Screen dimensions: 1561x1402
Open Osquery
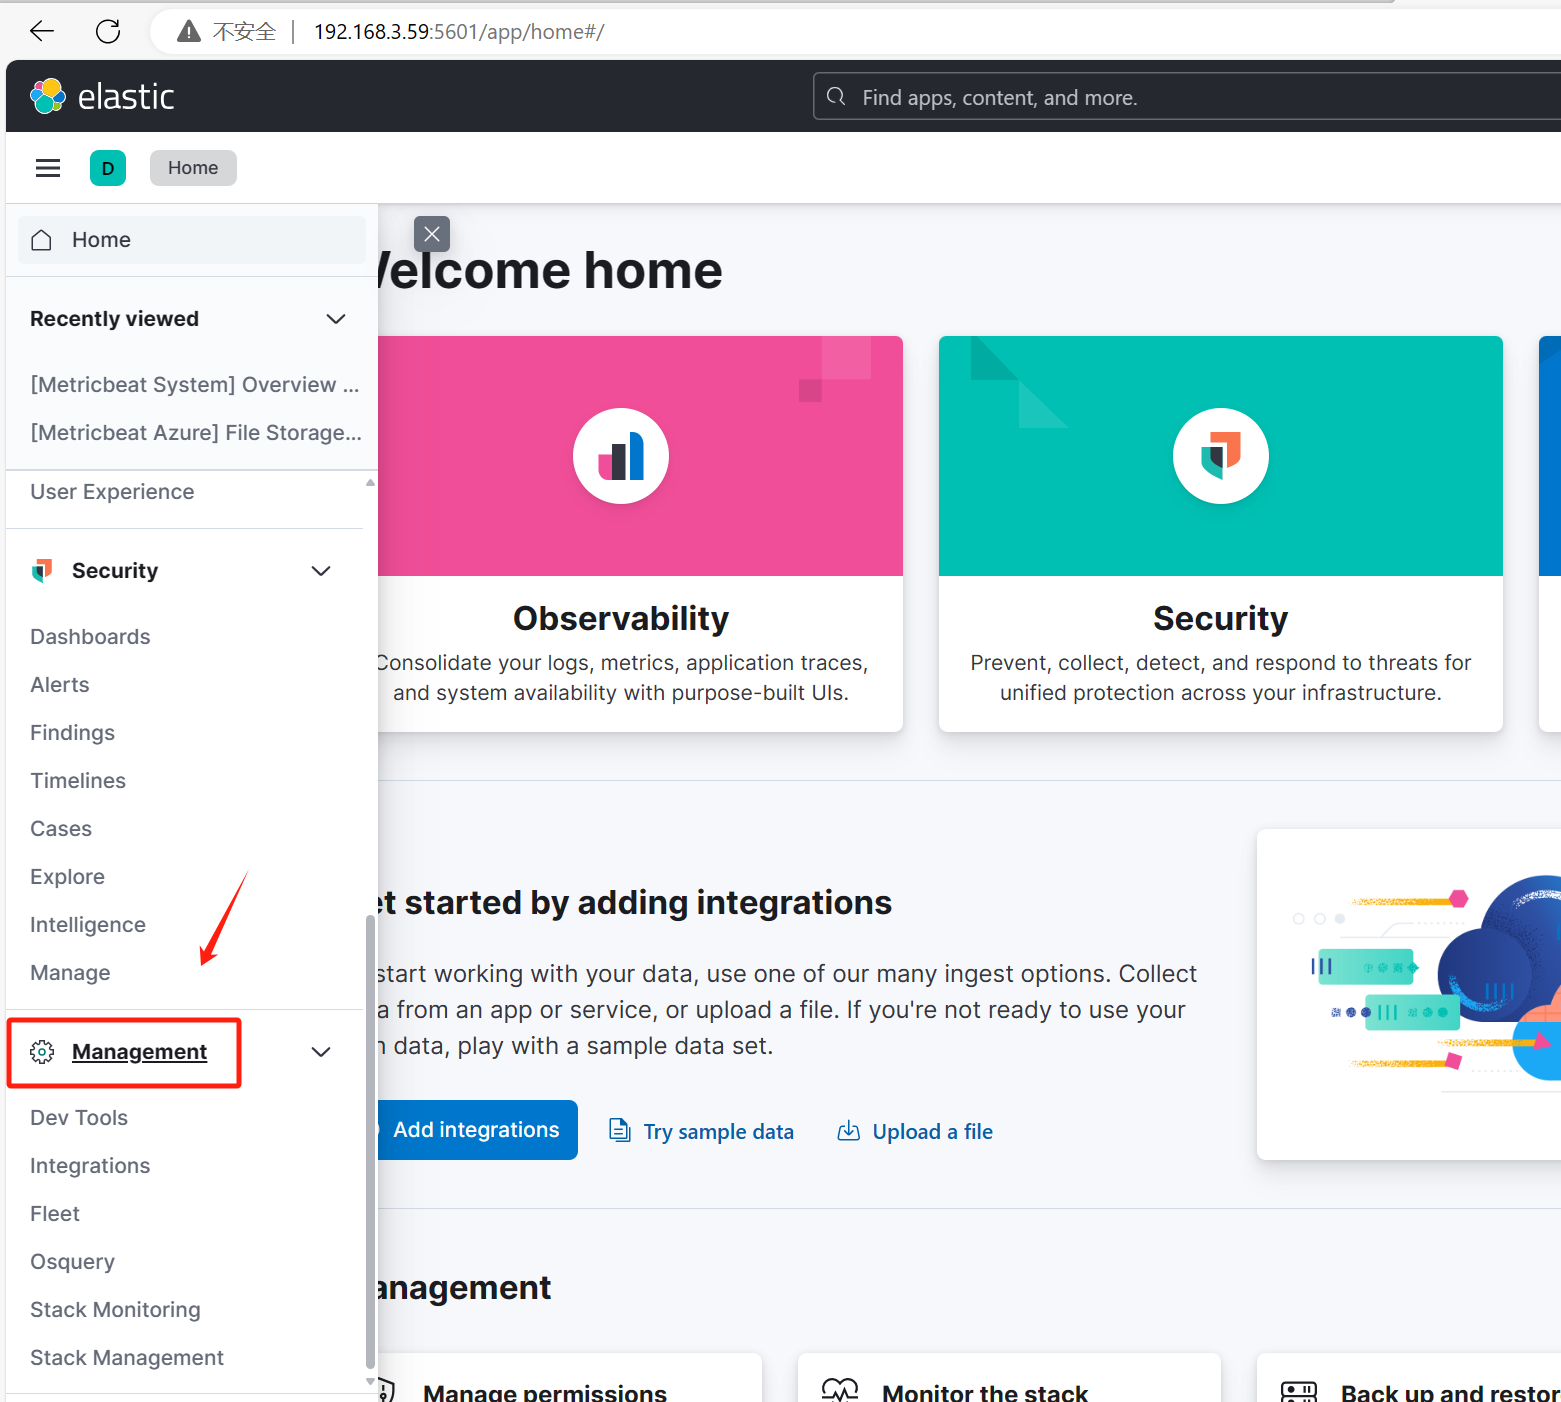pos(72,1262)
